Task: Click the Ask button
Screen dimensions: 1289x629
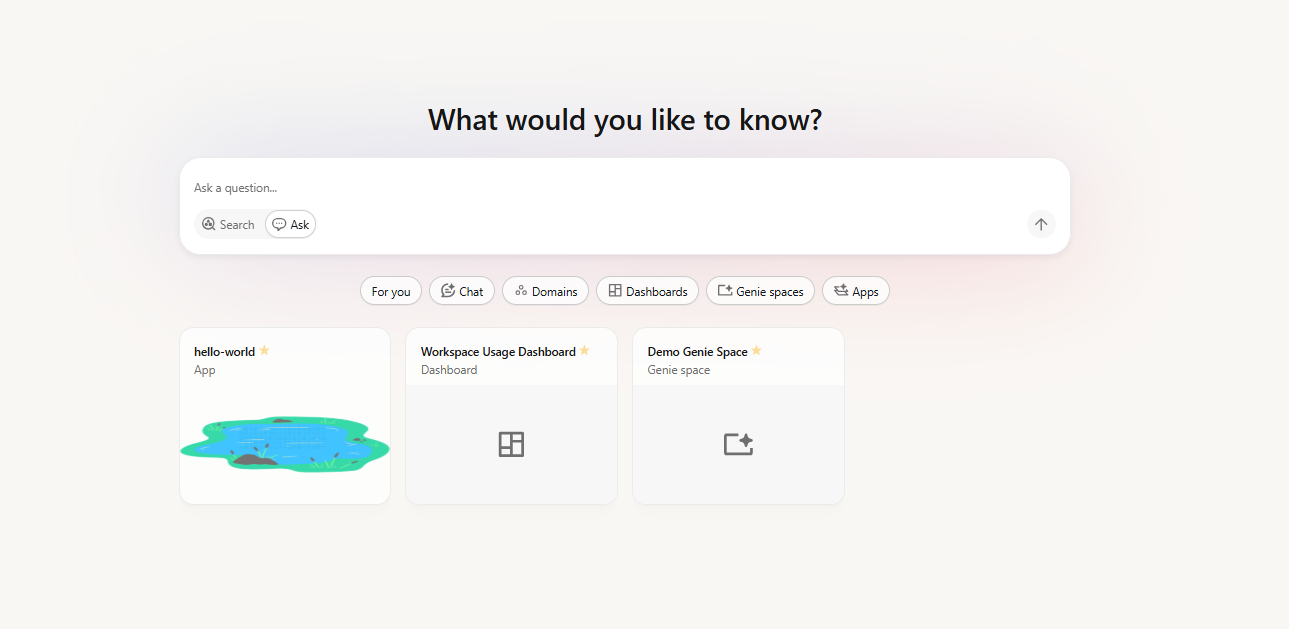Action: click(x=290, y=224)
